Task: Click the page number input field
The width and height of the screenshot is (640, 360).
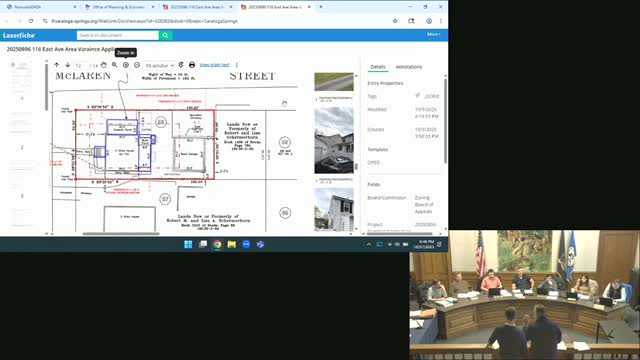Action: click(80, 65)
